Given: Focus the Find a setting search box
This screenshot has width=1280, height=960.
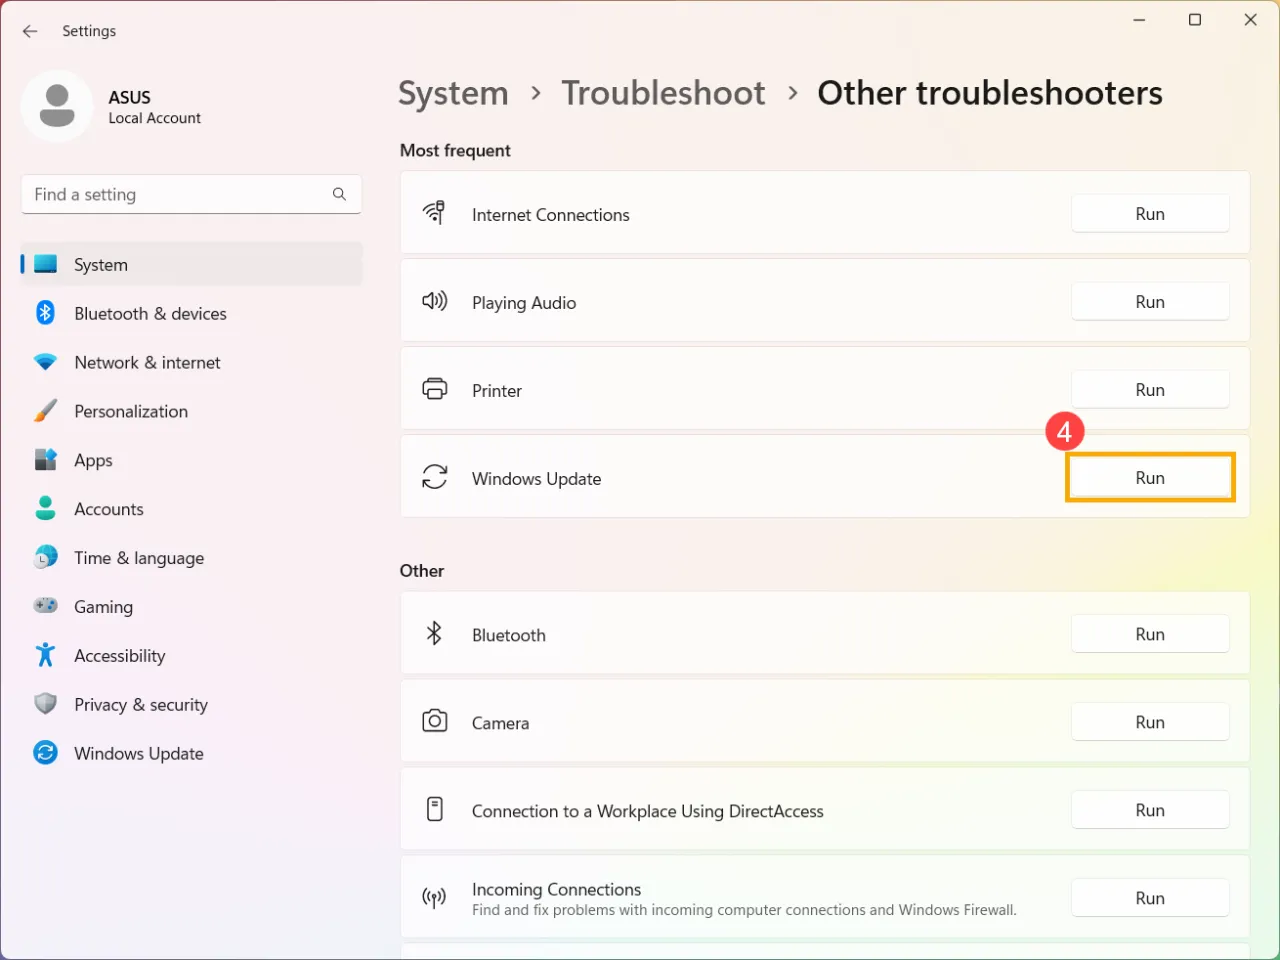Looking at the screenshot, I should (175, 194).
